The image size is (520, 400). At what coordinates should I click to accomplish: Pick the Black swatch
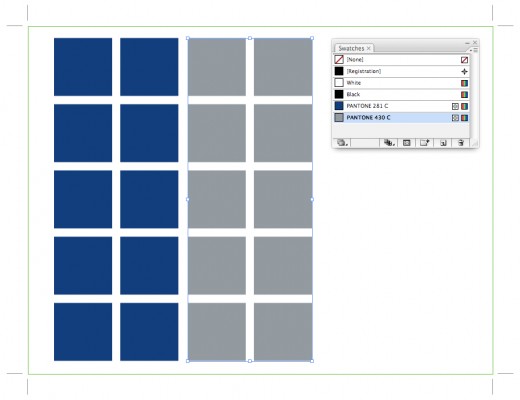[x=401, y=95]
